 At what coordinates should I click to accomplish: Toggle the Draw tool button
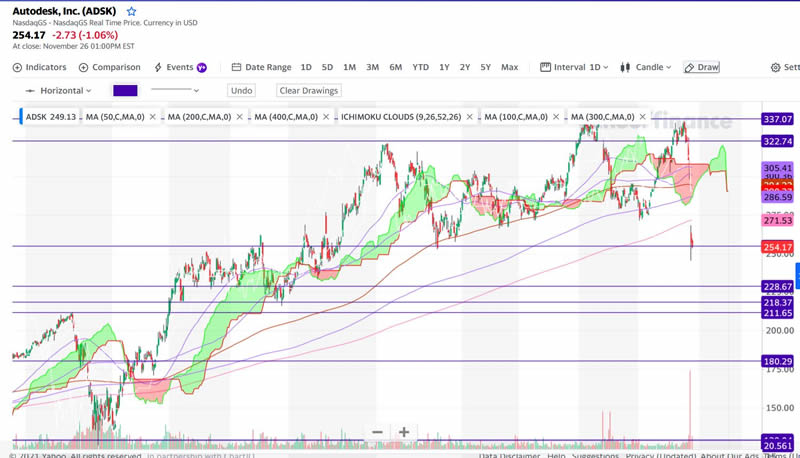(702, 67)
